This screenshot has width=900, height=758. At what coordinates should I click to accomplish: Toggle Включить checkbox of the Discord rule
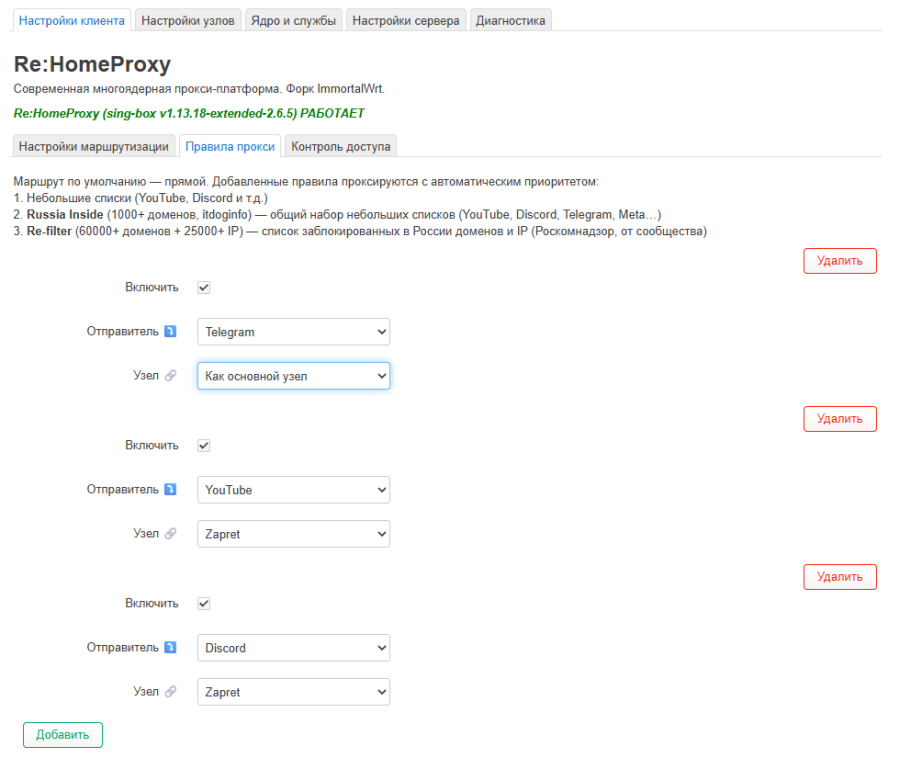[x=204, y=604]
